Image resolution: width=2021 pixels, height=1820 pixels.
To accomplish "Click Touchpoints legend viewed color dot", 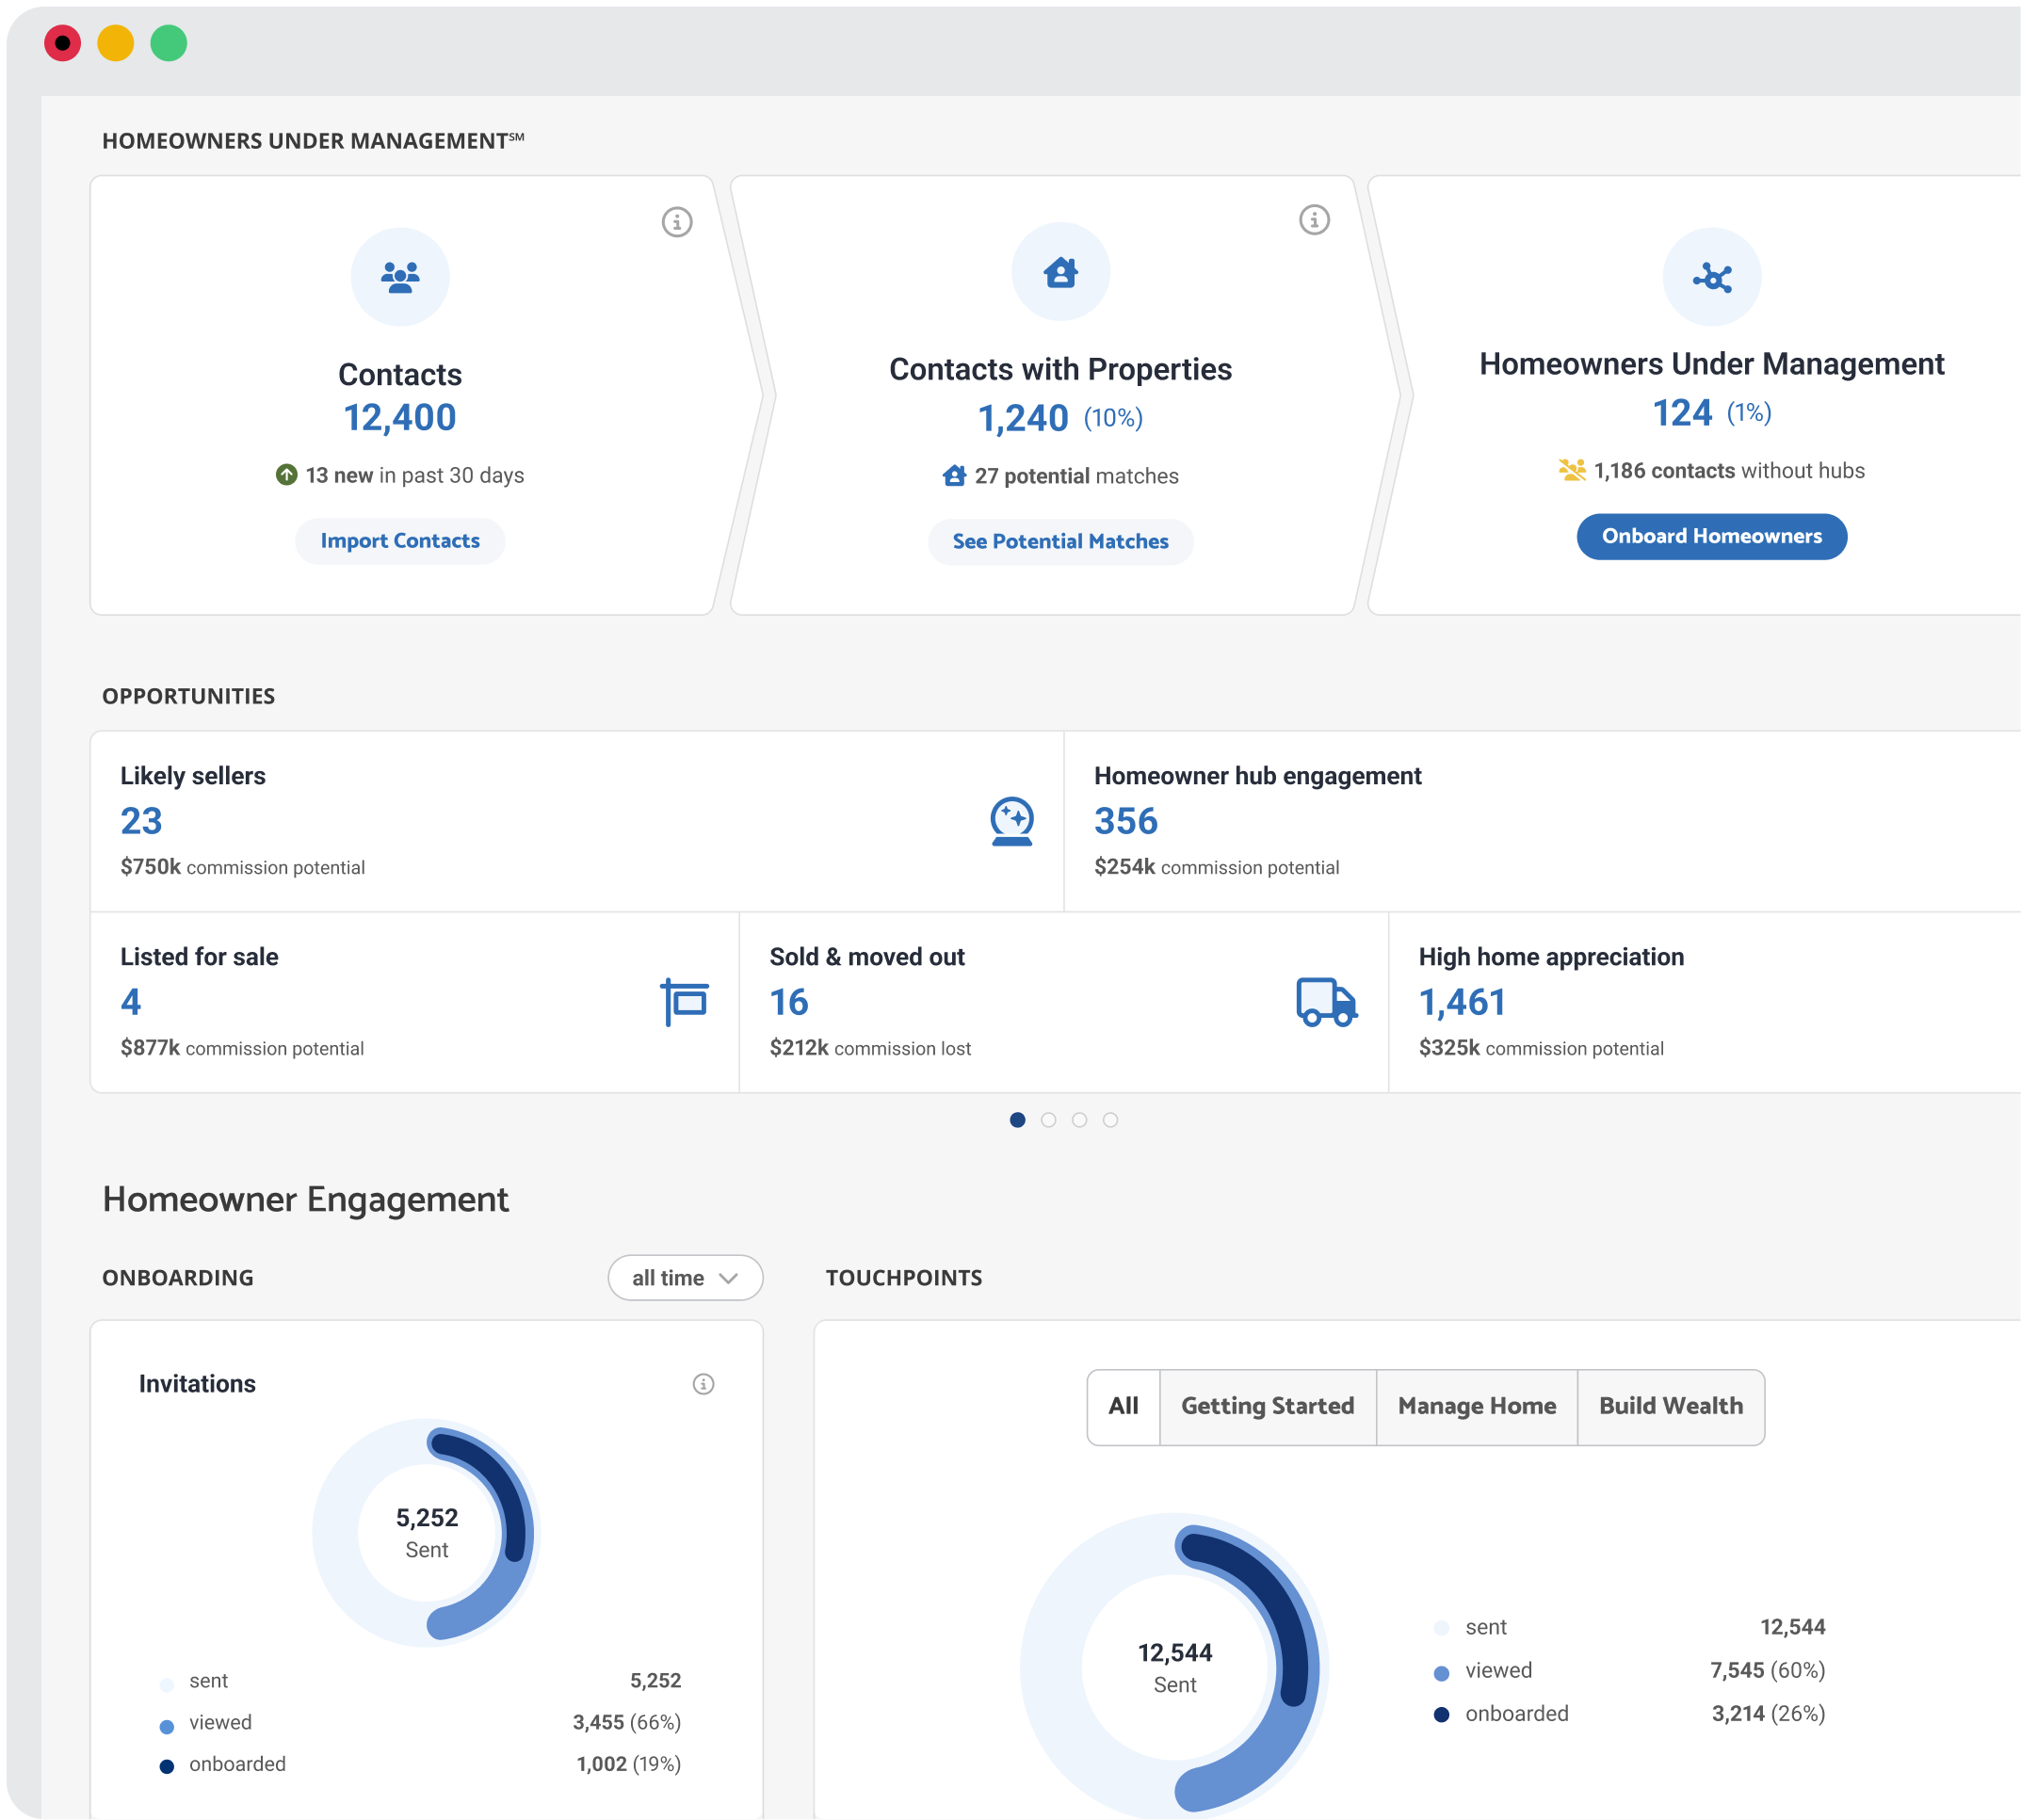I will tap(1441, 1673).
